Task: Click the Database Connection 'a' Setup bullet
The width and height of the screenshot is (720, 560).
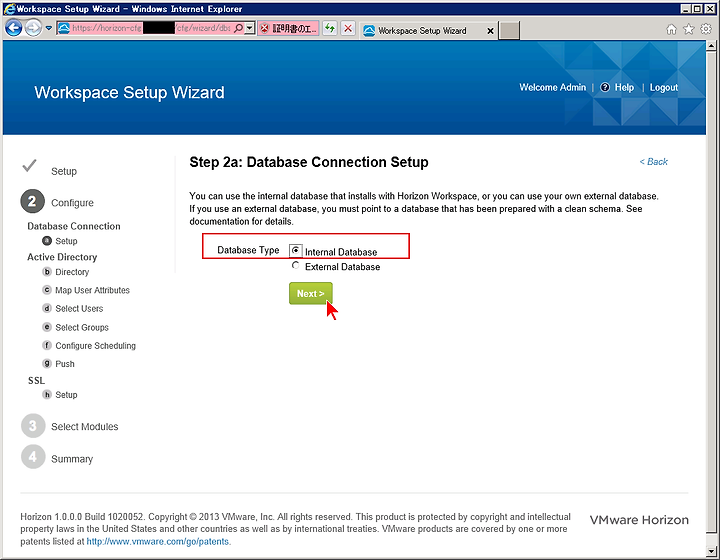Action: click(47, 241)
